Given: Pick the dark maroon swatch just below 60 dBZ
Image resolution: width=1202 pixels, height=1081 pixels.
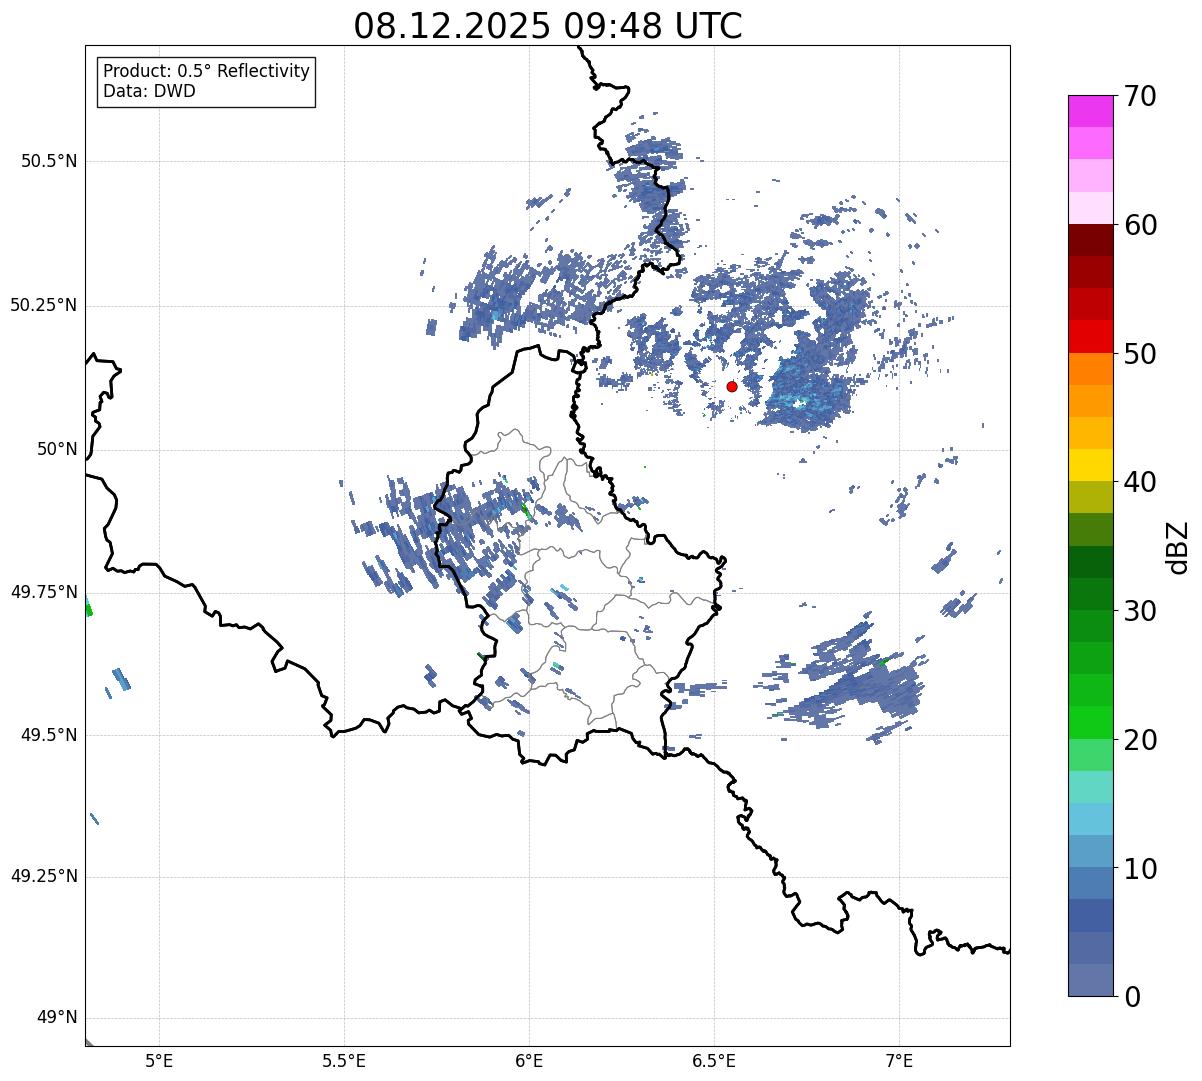Looking at the screenshot, I should (x=1090, y=240).
